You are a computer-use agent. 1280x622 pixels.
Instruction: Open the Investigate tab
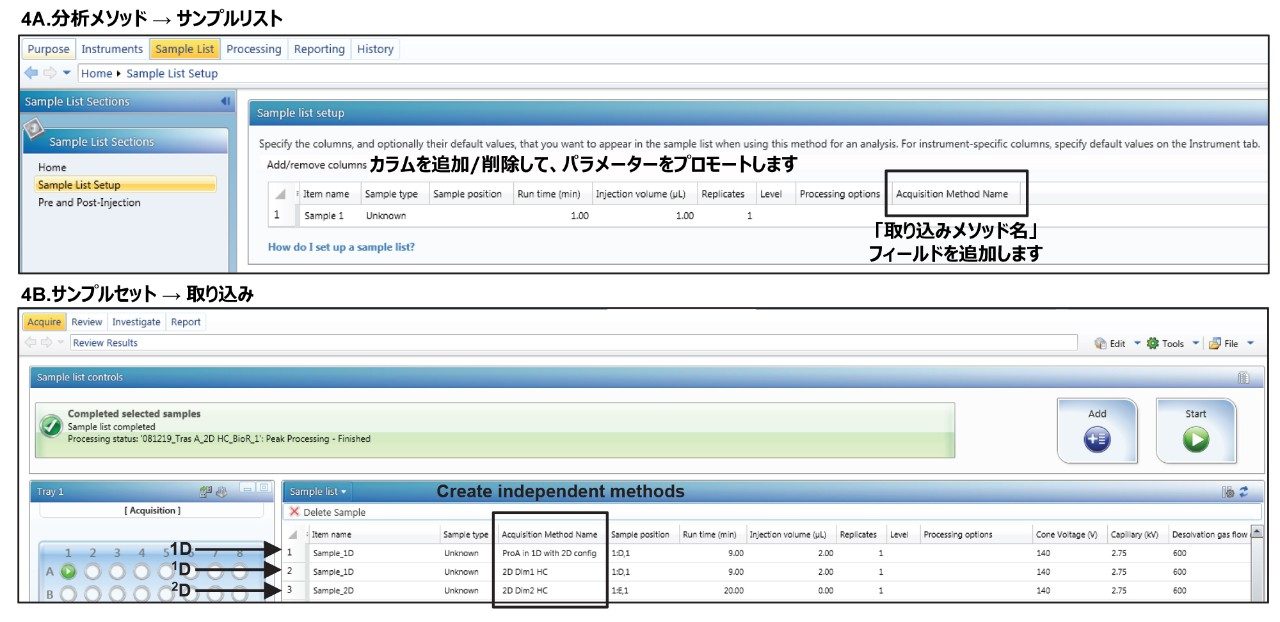pos(136,322)
